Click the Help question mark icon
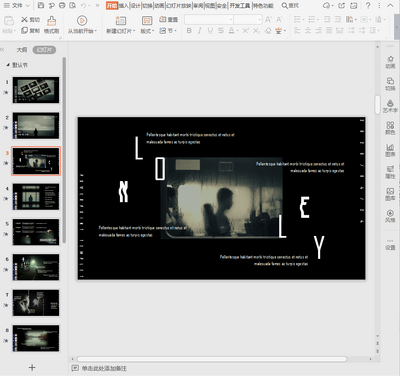 coord(368,6)
